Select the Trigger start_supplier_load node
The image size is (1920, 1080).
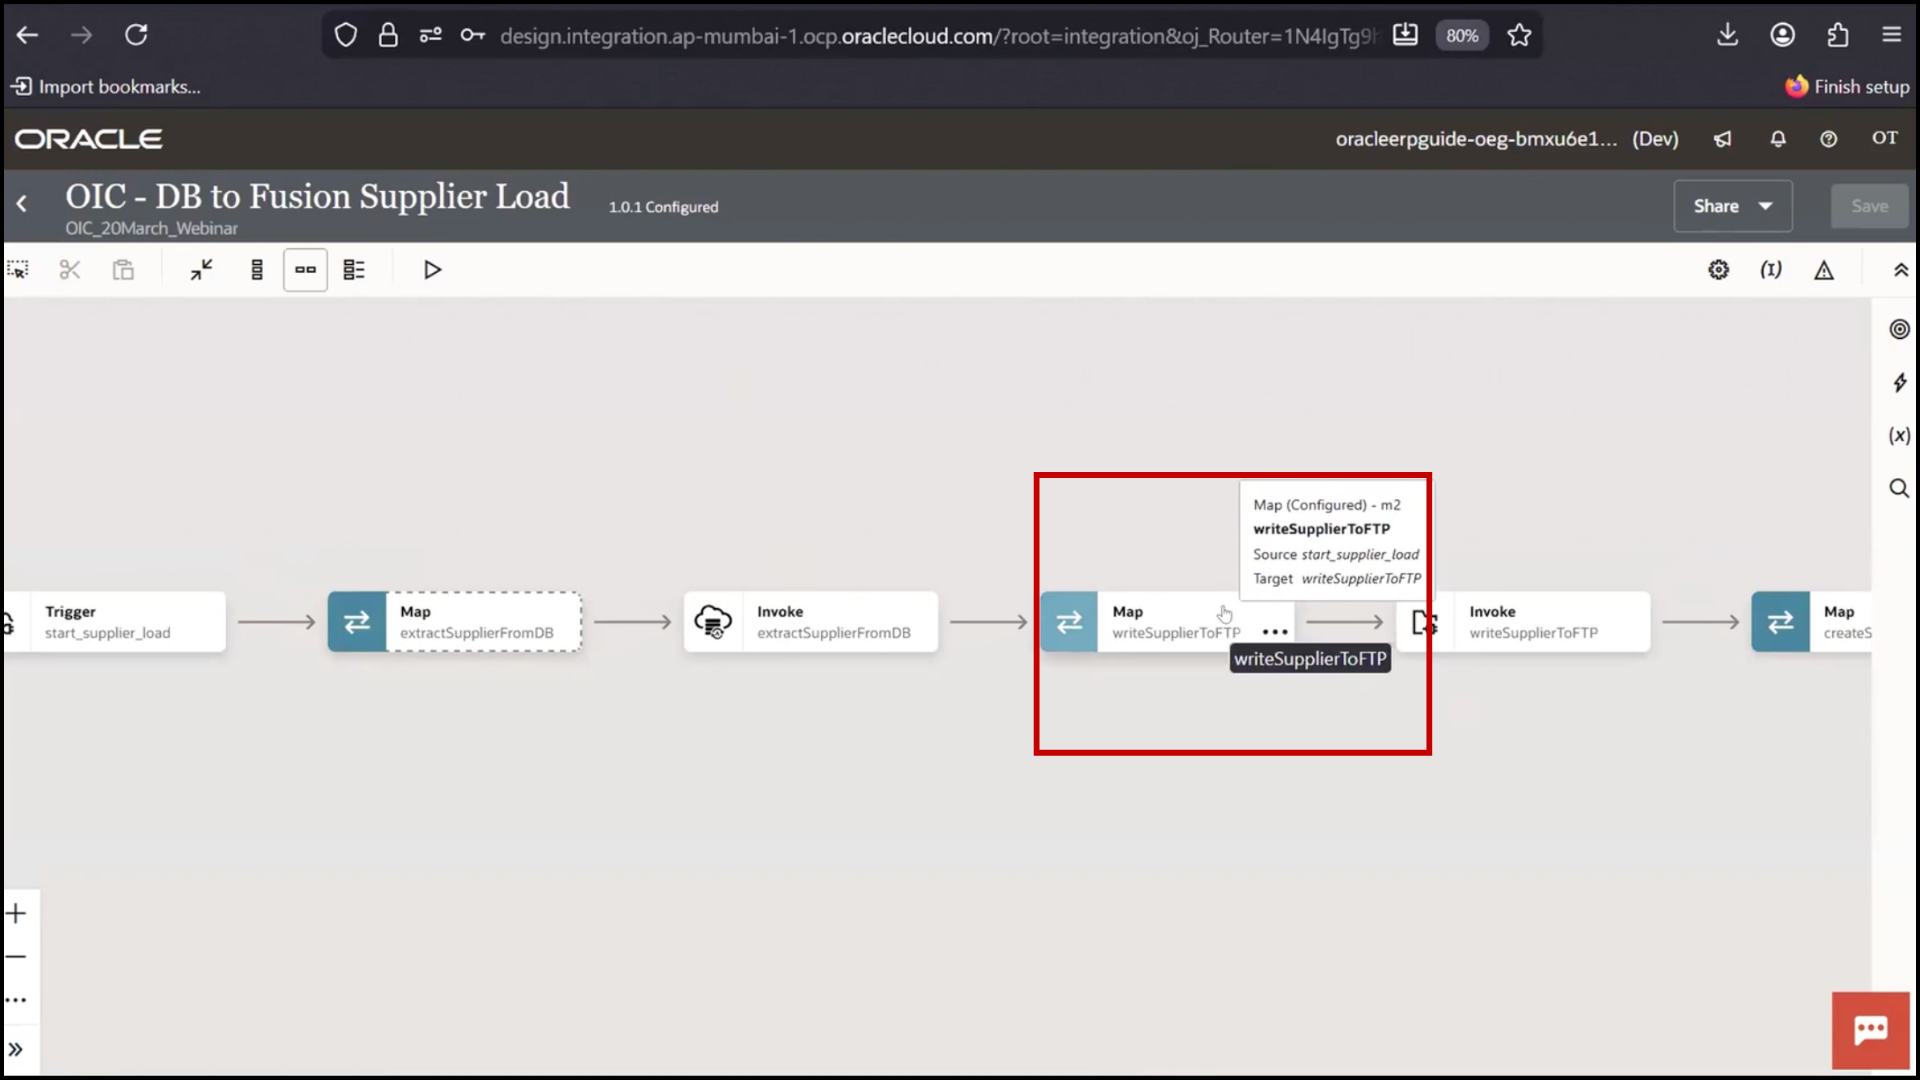point(114,622)
